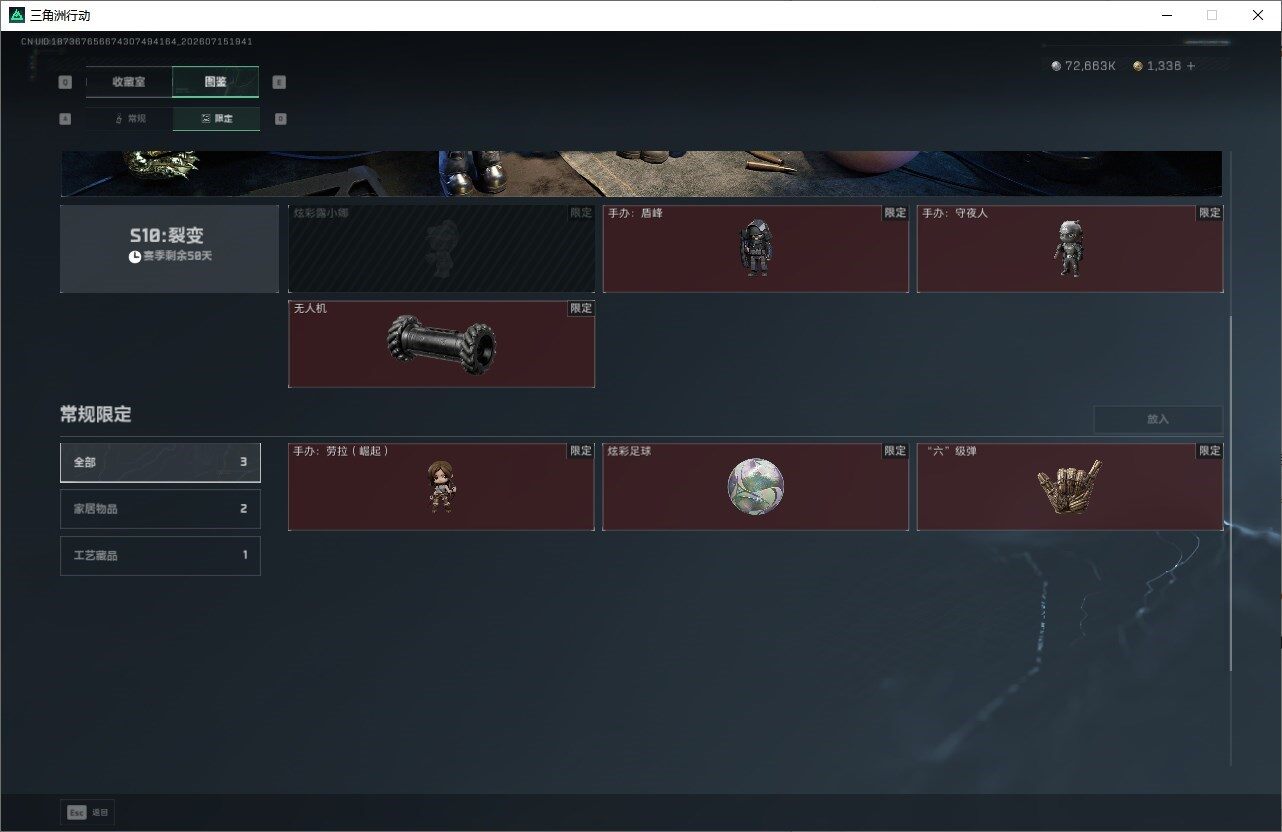Click the 守夜人 figurine image
Screen dimensions: 1282x832
point(1069,249)
